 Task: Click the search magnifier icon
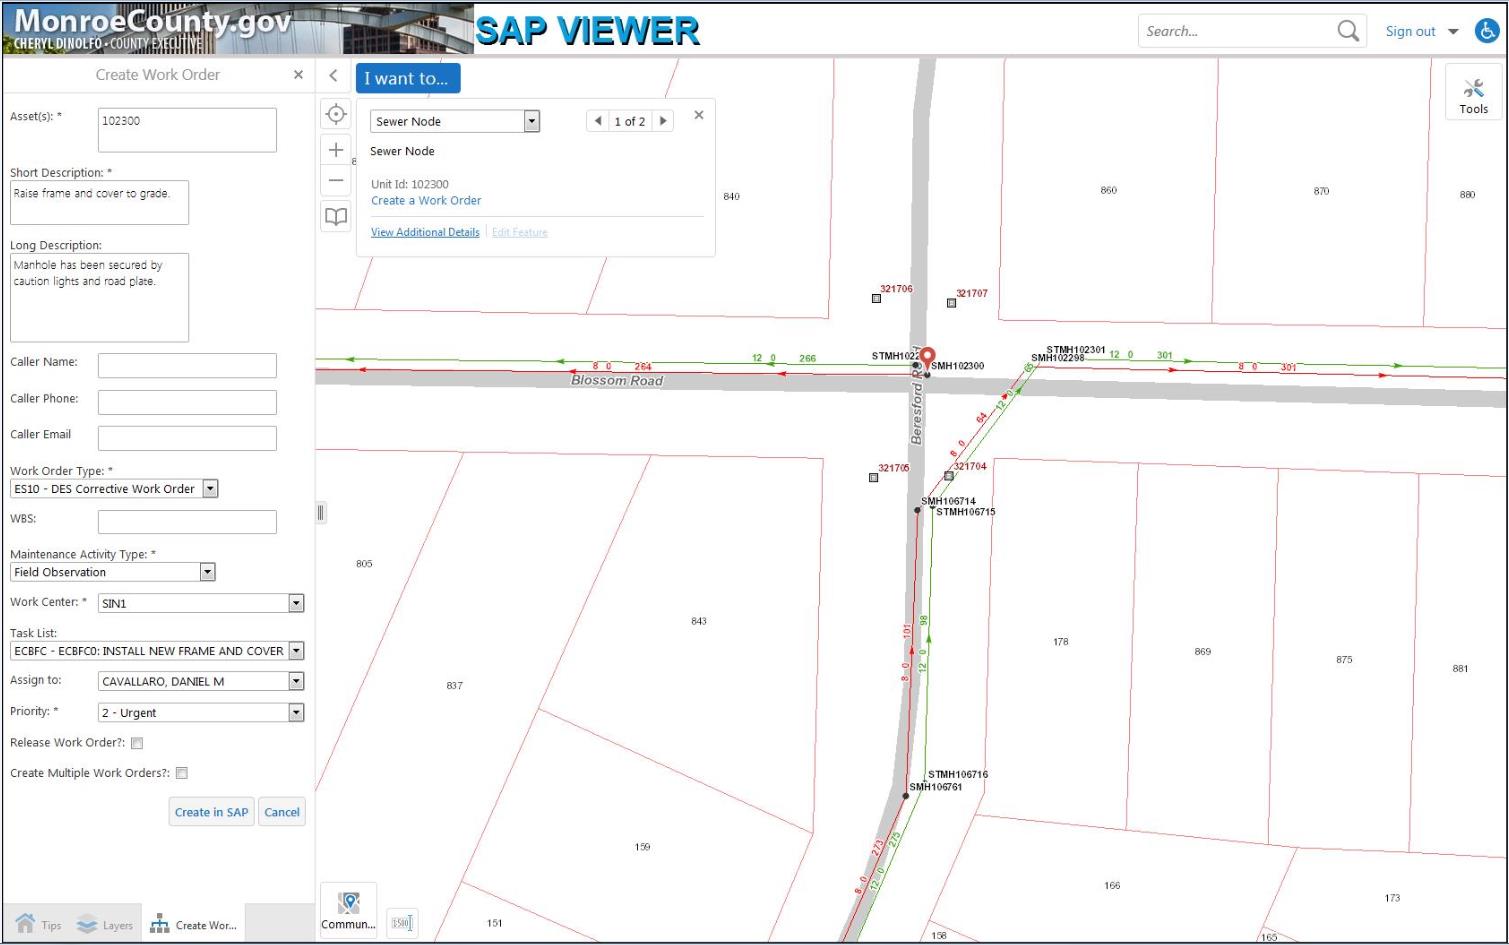click(x=1348, y=31)
